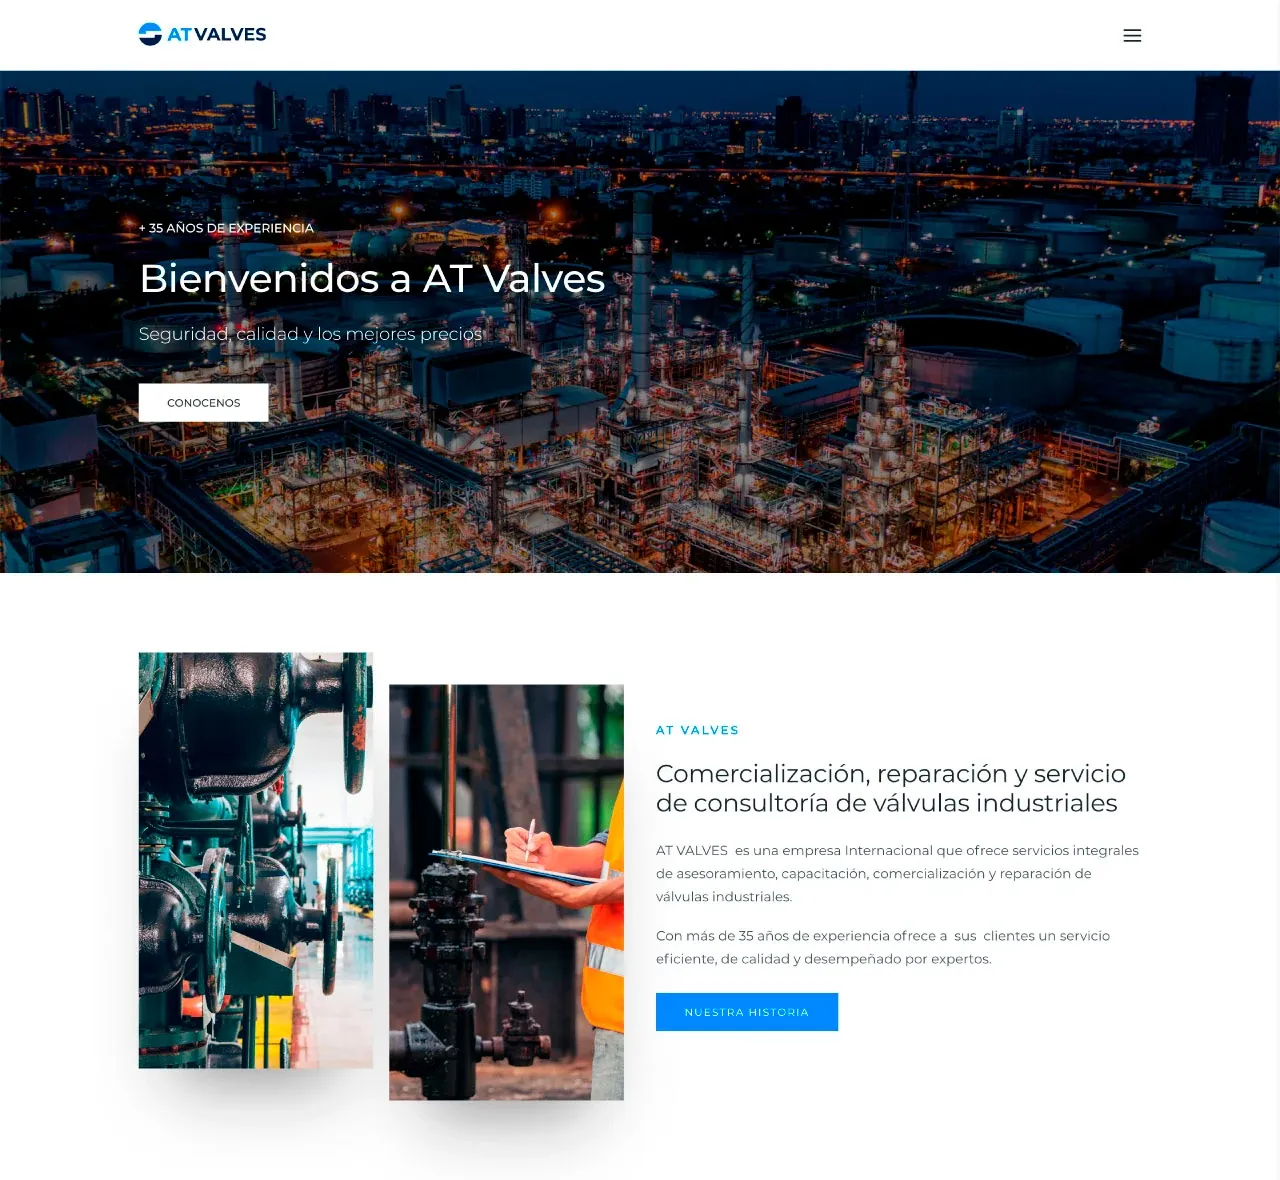The image size is (1280, 1180).
Task: Click the paragraph starting 'Con más de 35 años'
Action: point(883,947)
